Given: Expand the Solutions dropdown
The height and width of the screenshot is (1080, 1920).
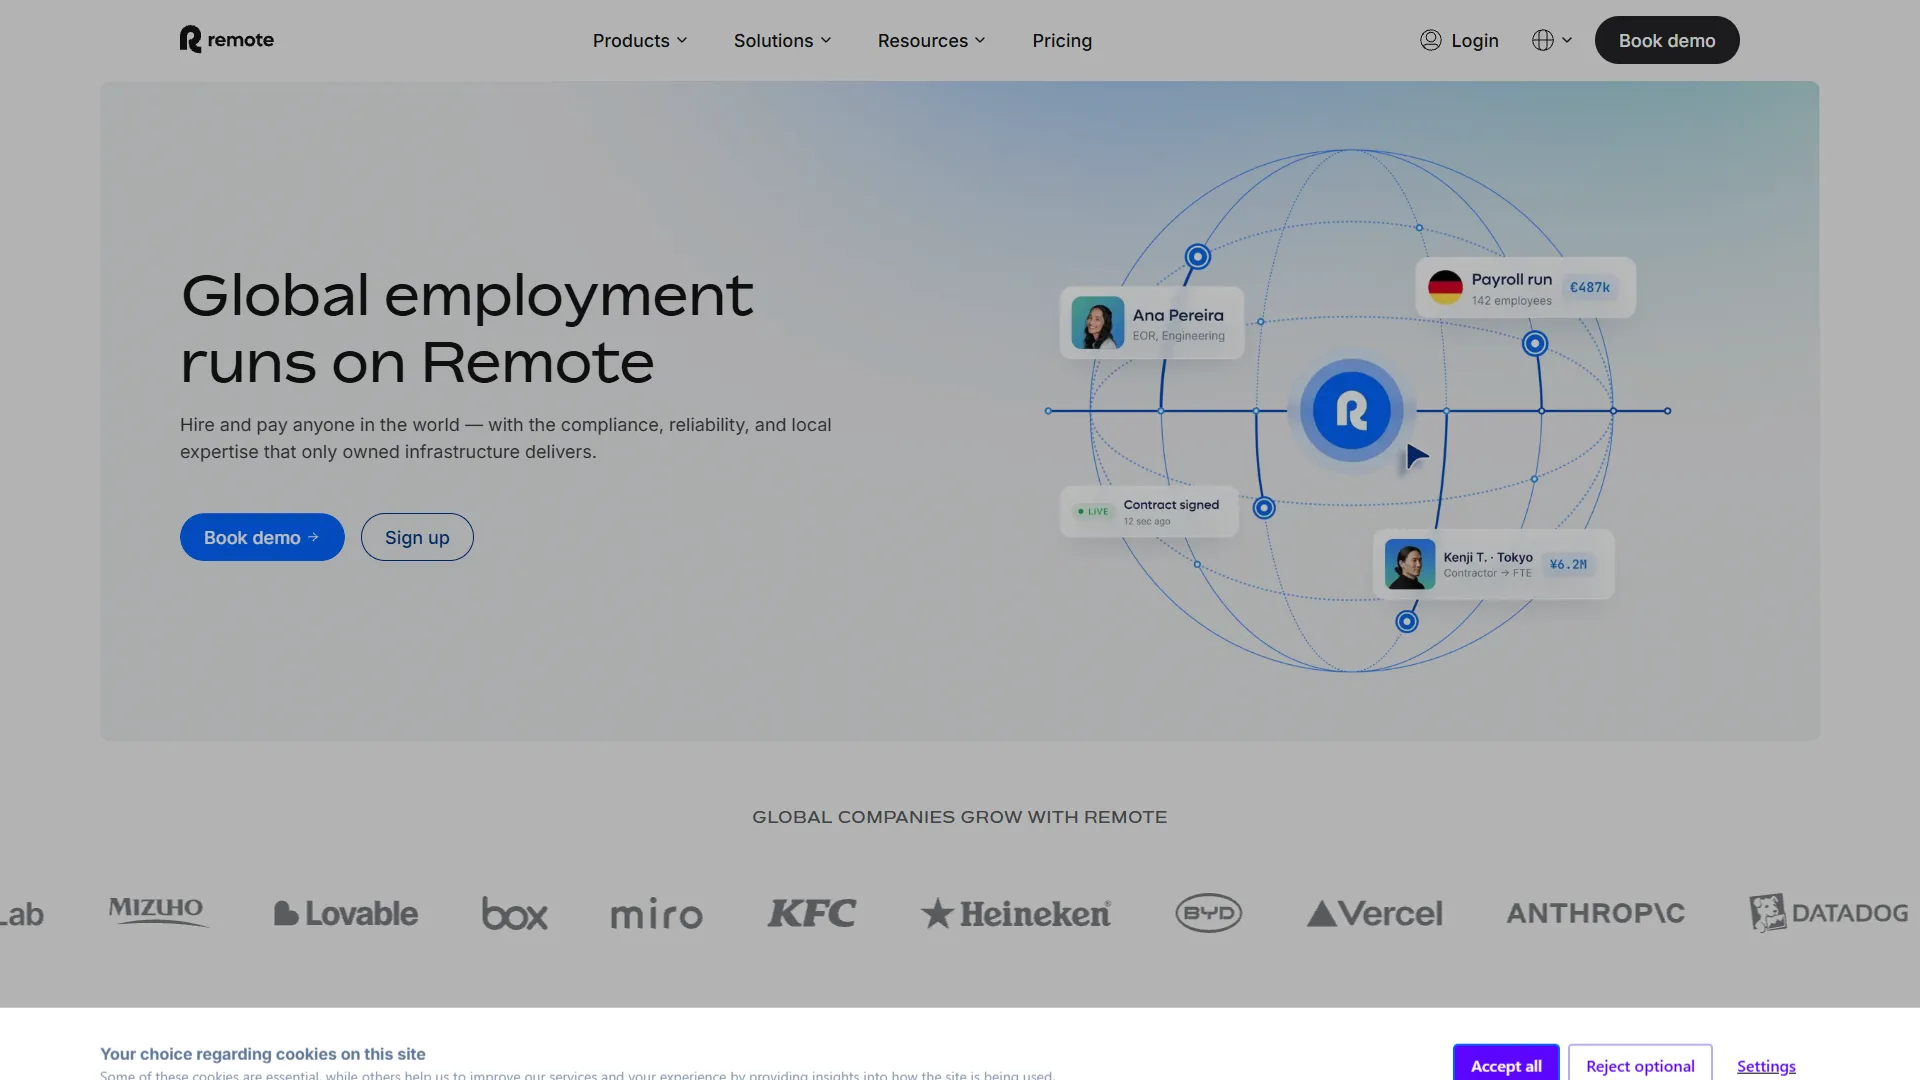Looking at the screenshot, I should [x=783, y=41].
